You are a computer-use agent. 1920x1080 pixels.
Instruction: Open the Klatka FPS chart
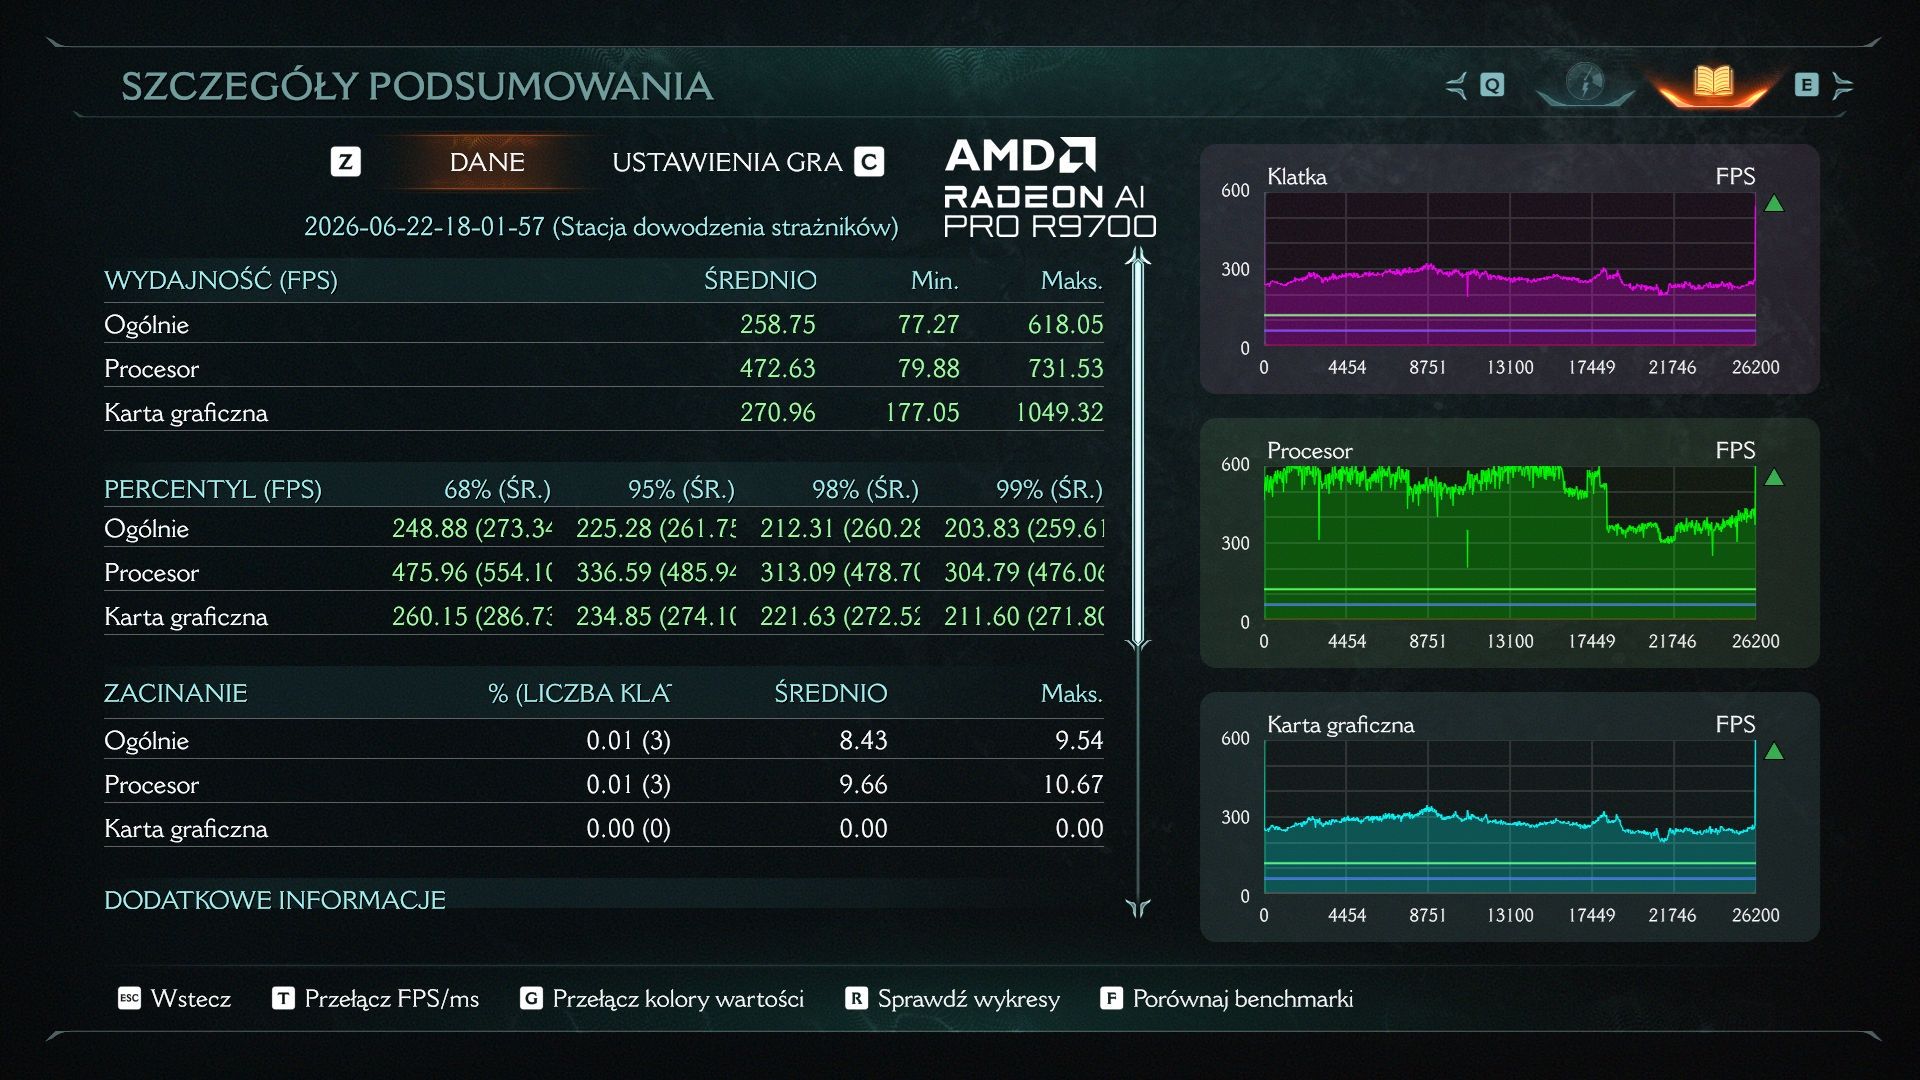click(1509, 269)
